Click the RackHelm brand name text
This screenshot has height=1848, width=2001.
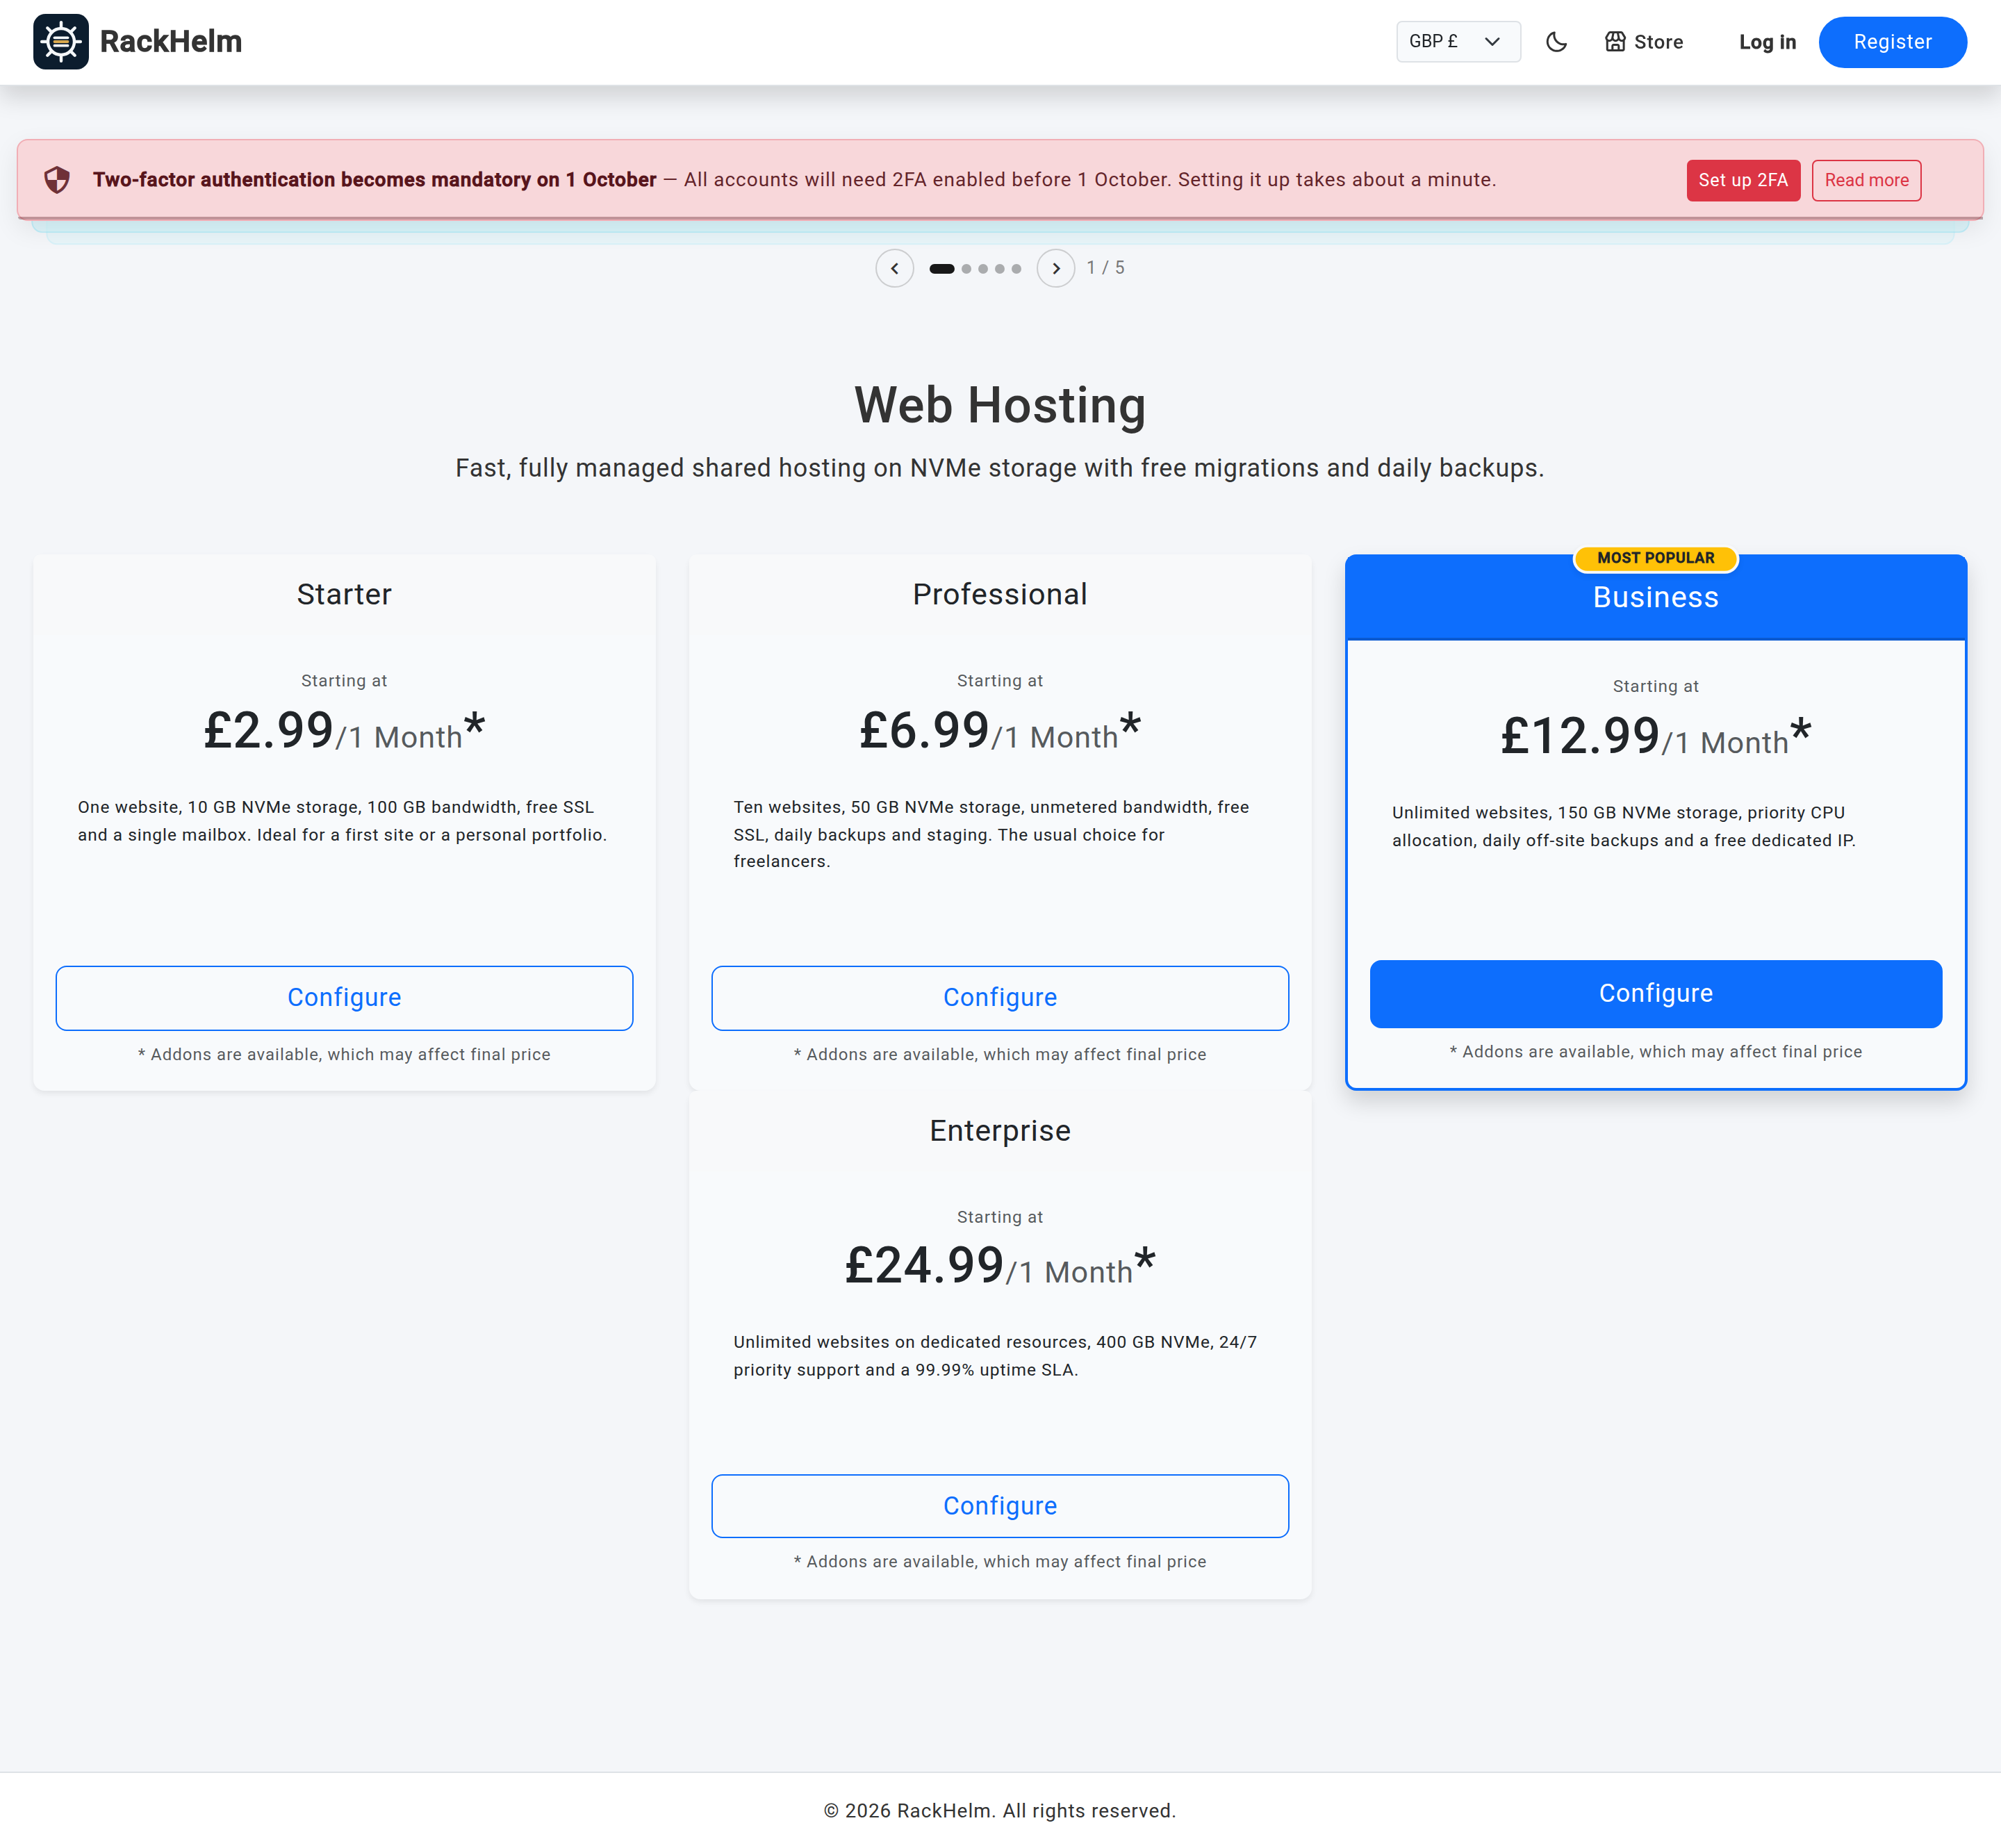[x=171, y=42]
